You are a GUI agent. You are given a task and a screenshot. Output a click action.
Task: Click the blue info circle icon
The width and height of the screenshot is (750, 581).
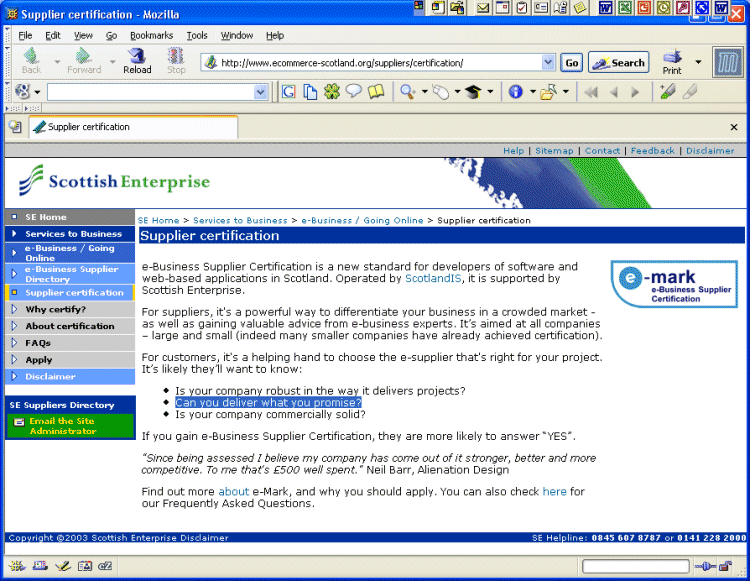pyautogui.click(x=515, y=91)
